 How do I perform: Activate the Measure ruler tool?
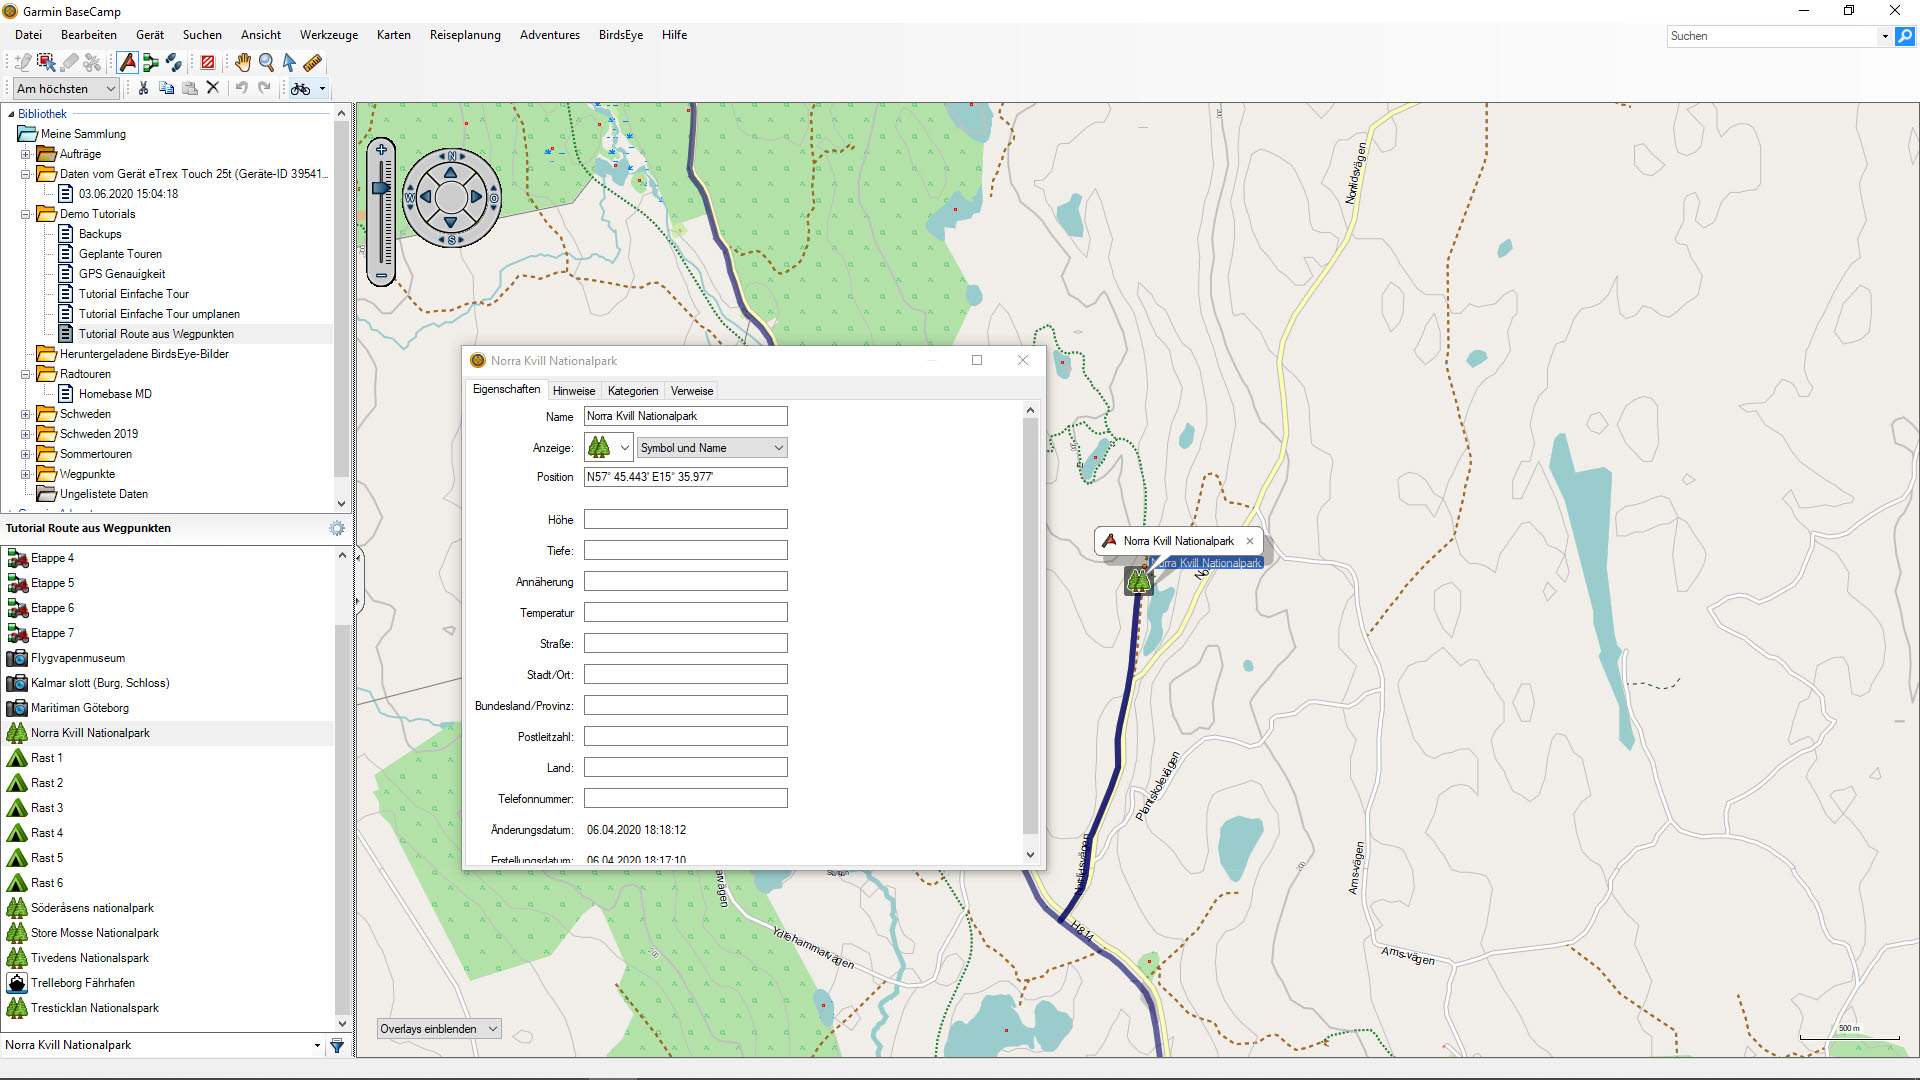(x=312, y=62)
